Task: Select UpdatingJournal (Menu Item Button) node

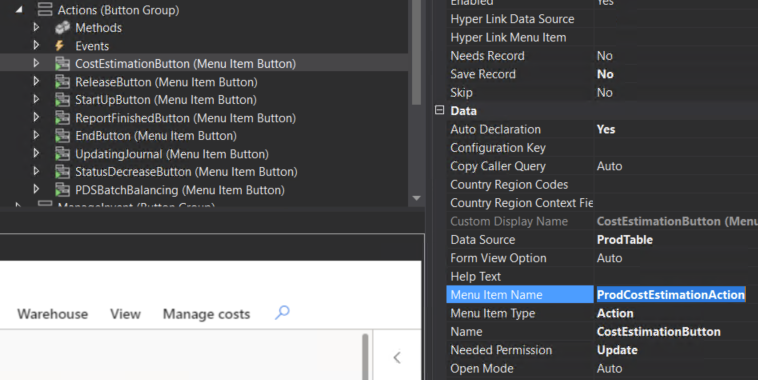Action: pos(172,154)
